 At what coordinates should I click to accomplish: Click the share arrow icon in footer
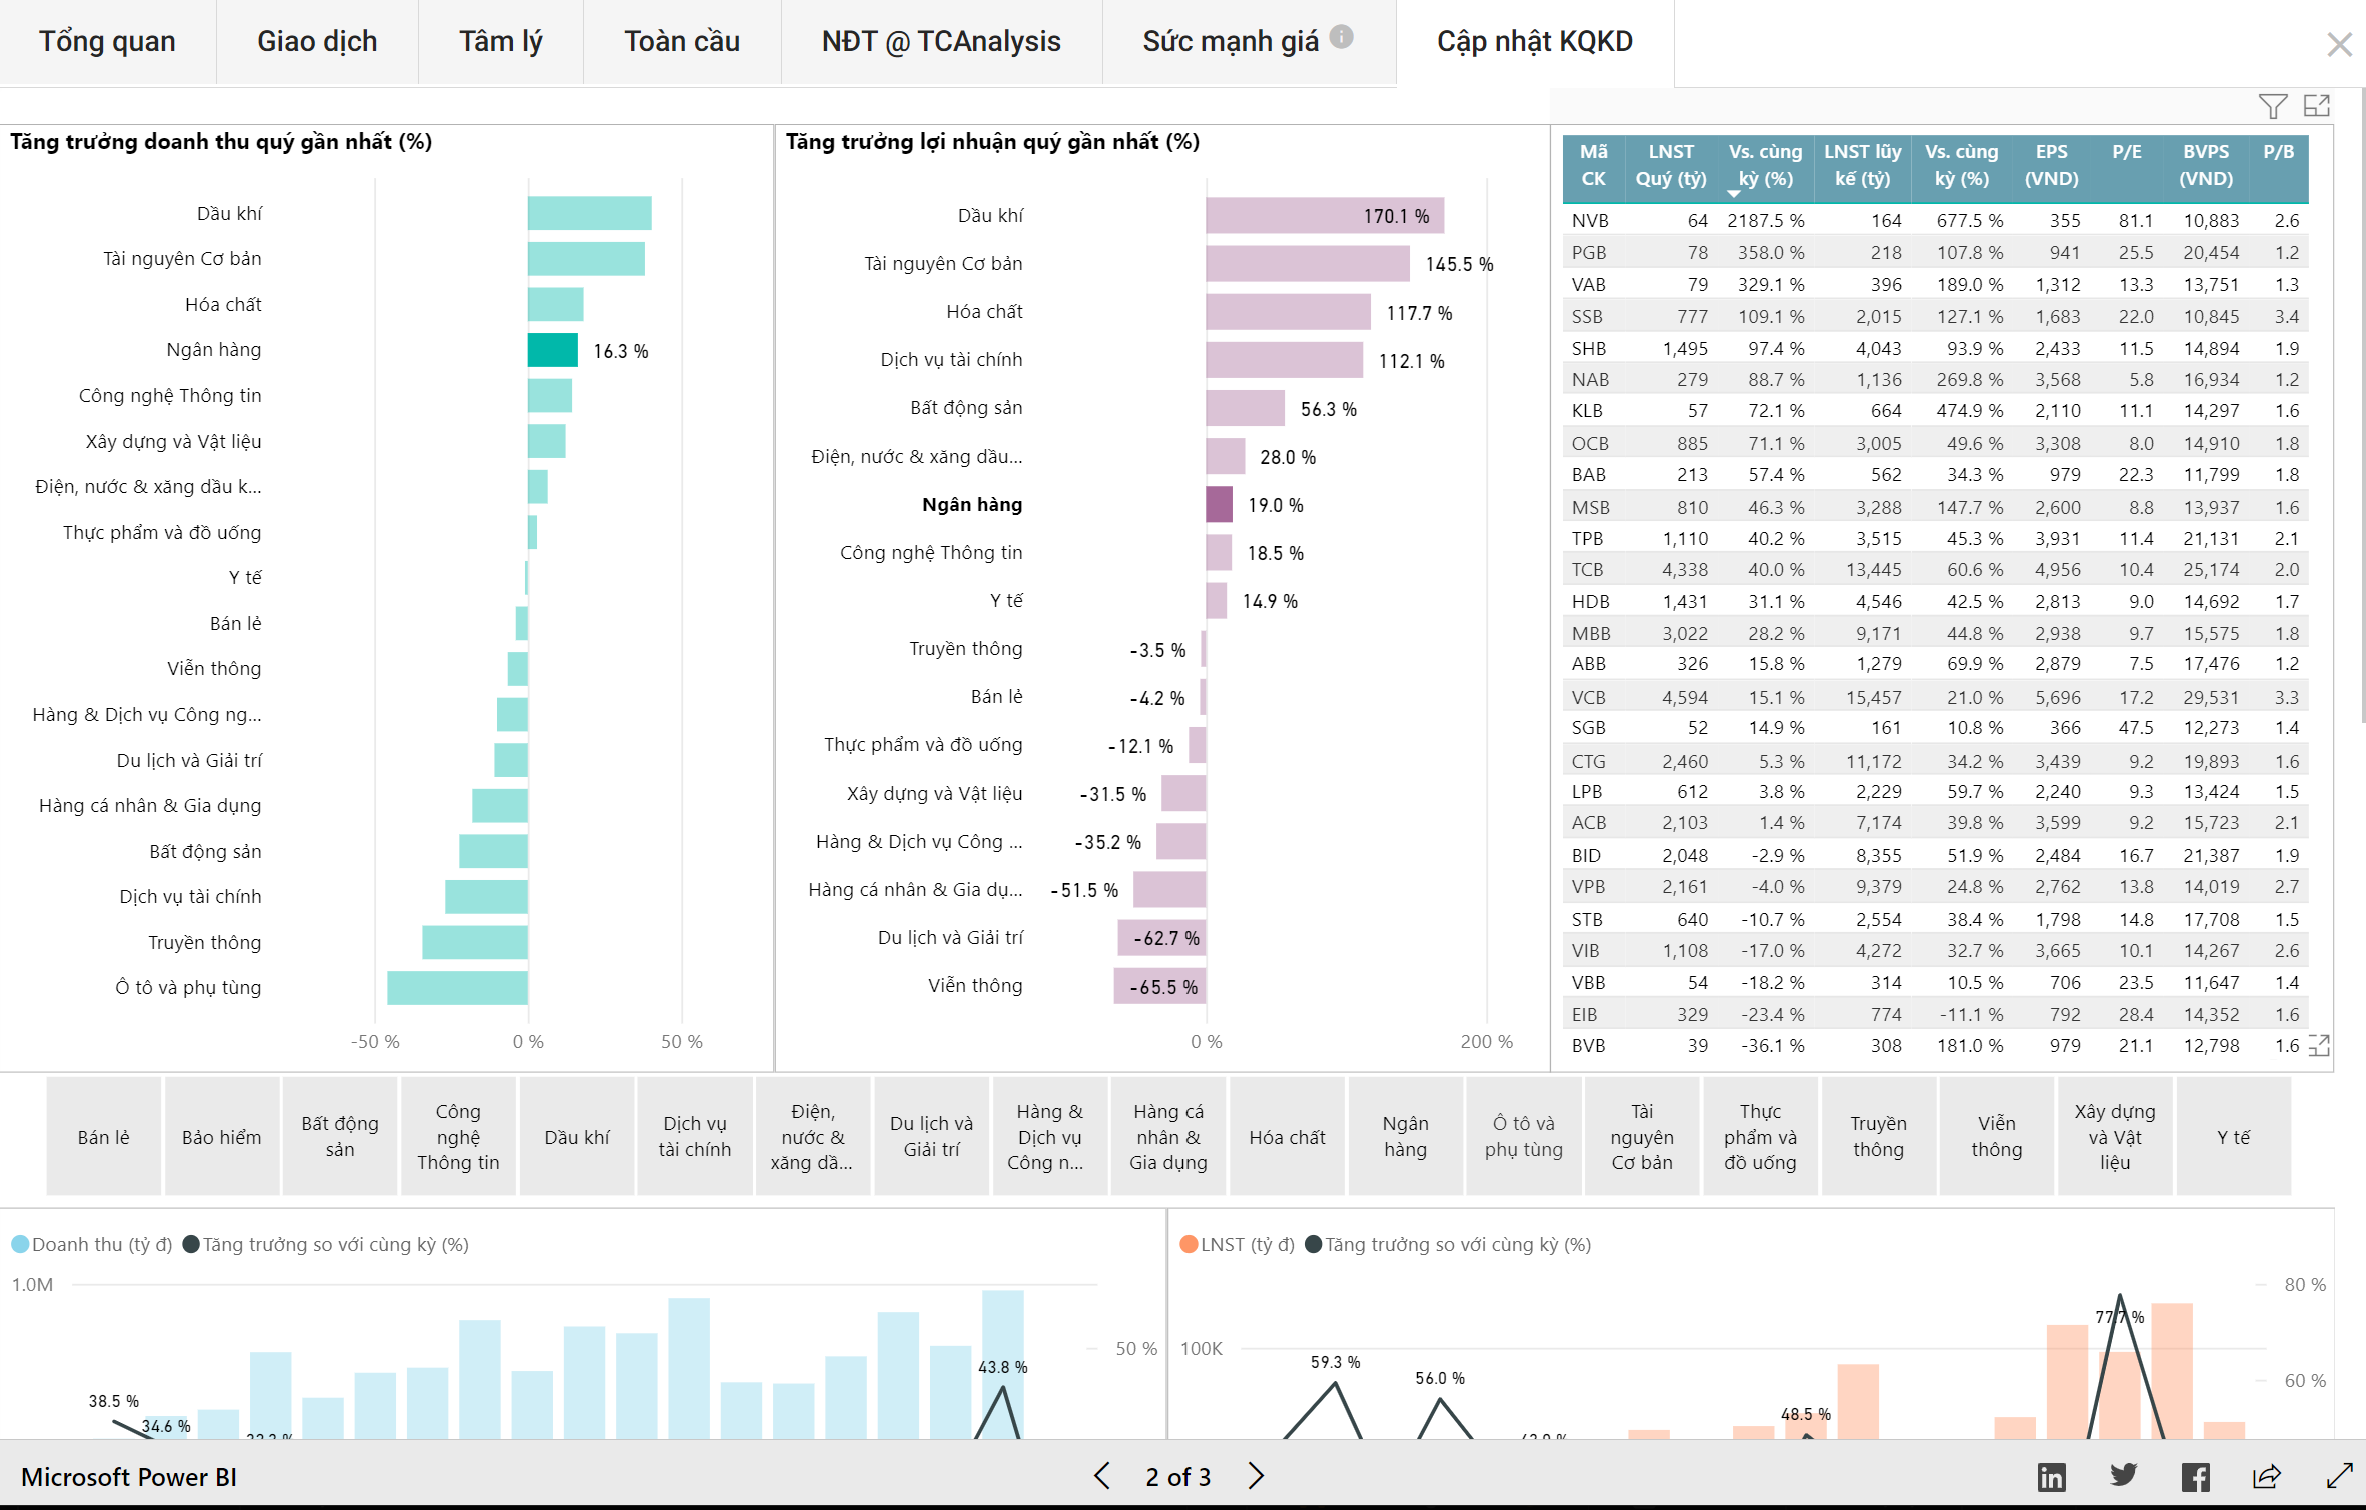click(x=2267, y=1476)
